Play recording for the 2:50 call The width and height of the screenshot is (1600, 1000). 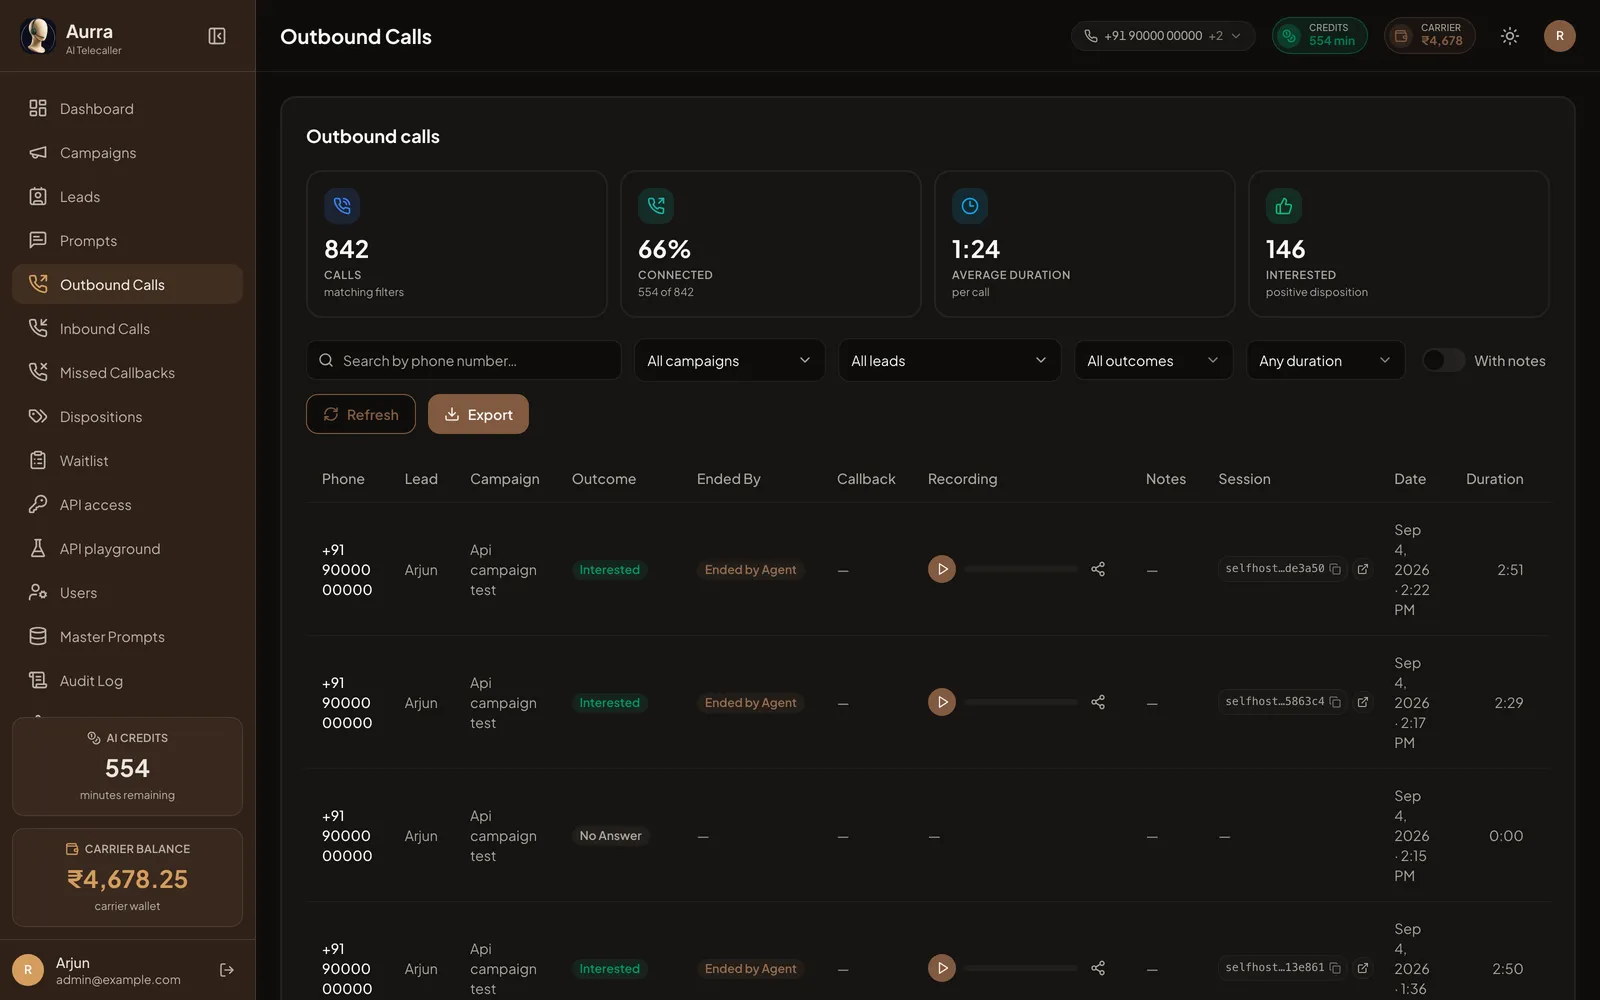click(942, 968)
